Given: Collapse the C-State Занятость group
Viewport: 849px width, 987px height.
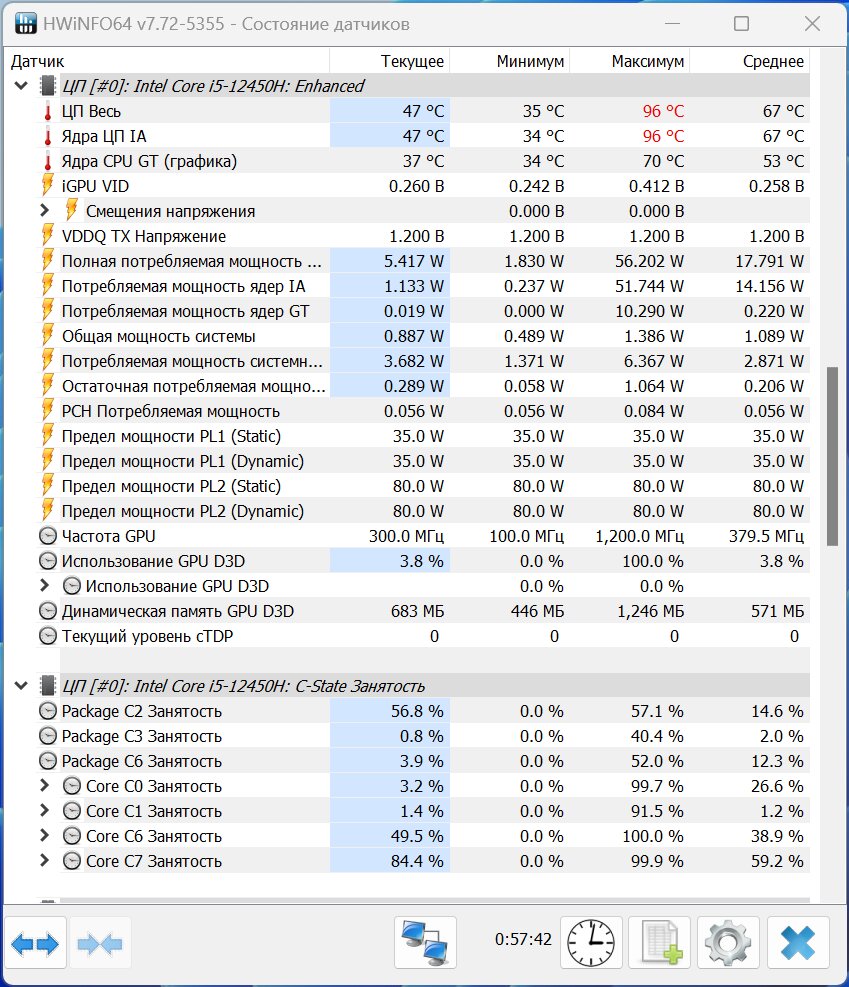Looking at the screenshot, I should click(x=21, y=685).
